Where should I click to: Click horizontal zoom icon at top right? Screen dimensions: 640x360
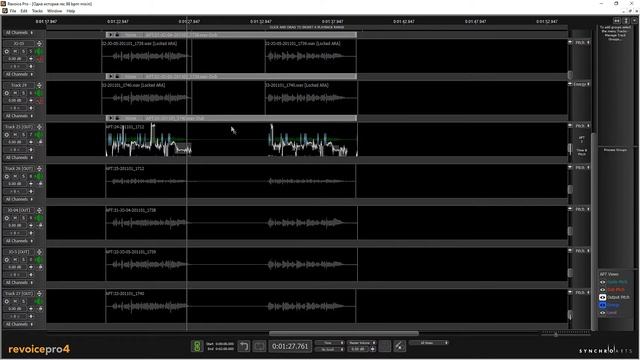pos(617,20)
